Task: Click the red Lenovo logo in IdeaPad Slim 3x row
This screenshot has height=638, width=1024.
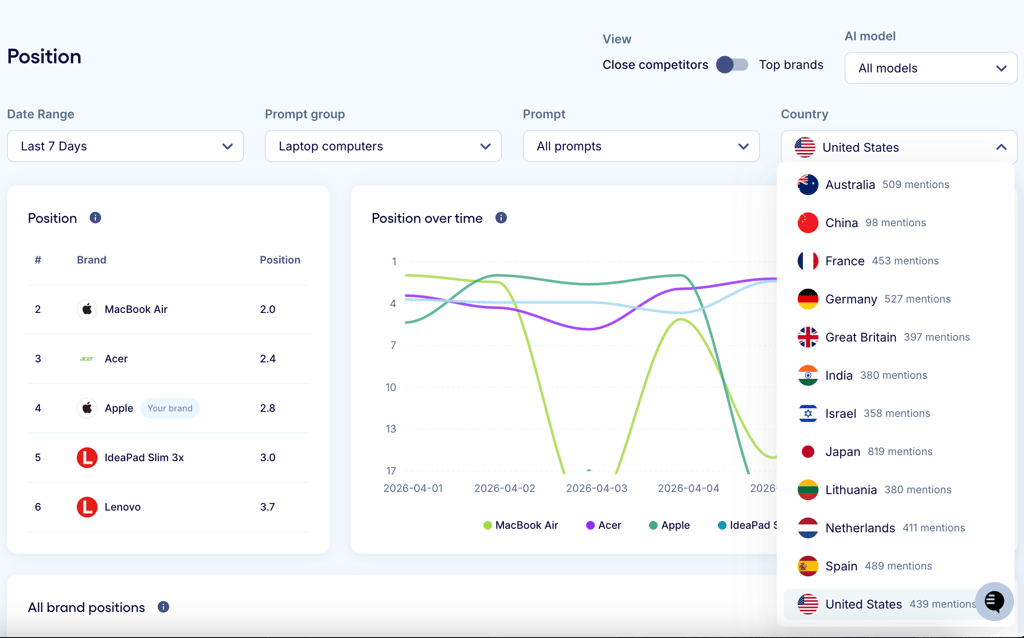Action: pos(87,458)
